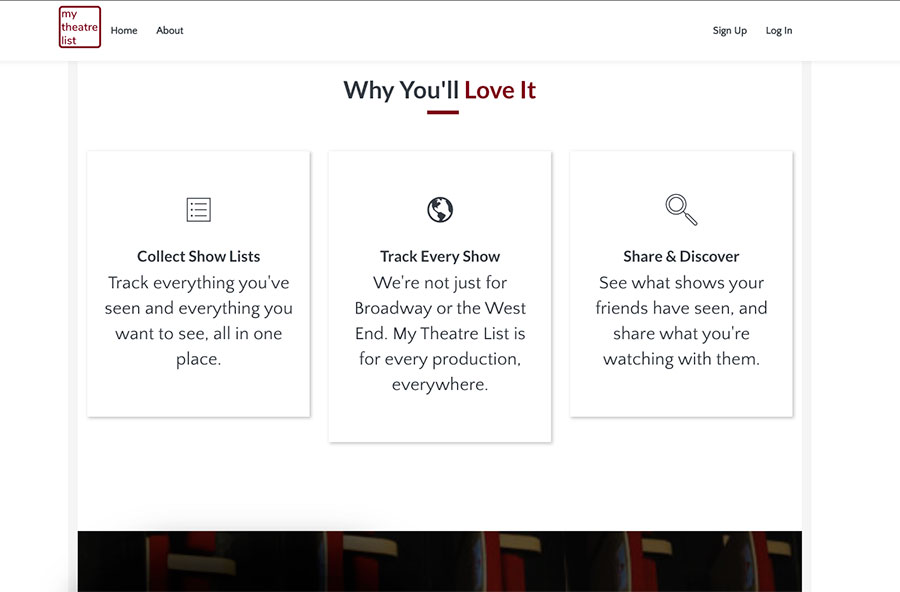The height and width of the screenshot is (592, 900).
Task: Click the Log In link
Action: pos(779,30)
